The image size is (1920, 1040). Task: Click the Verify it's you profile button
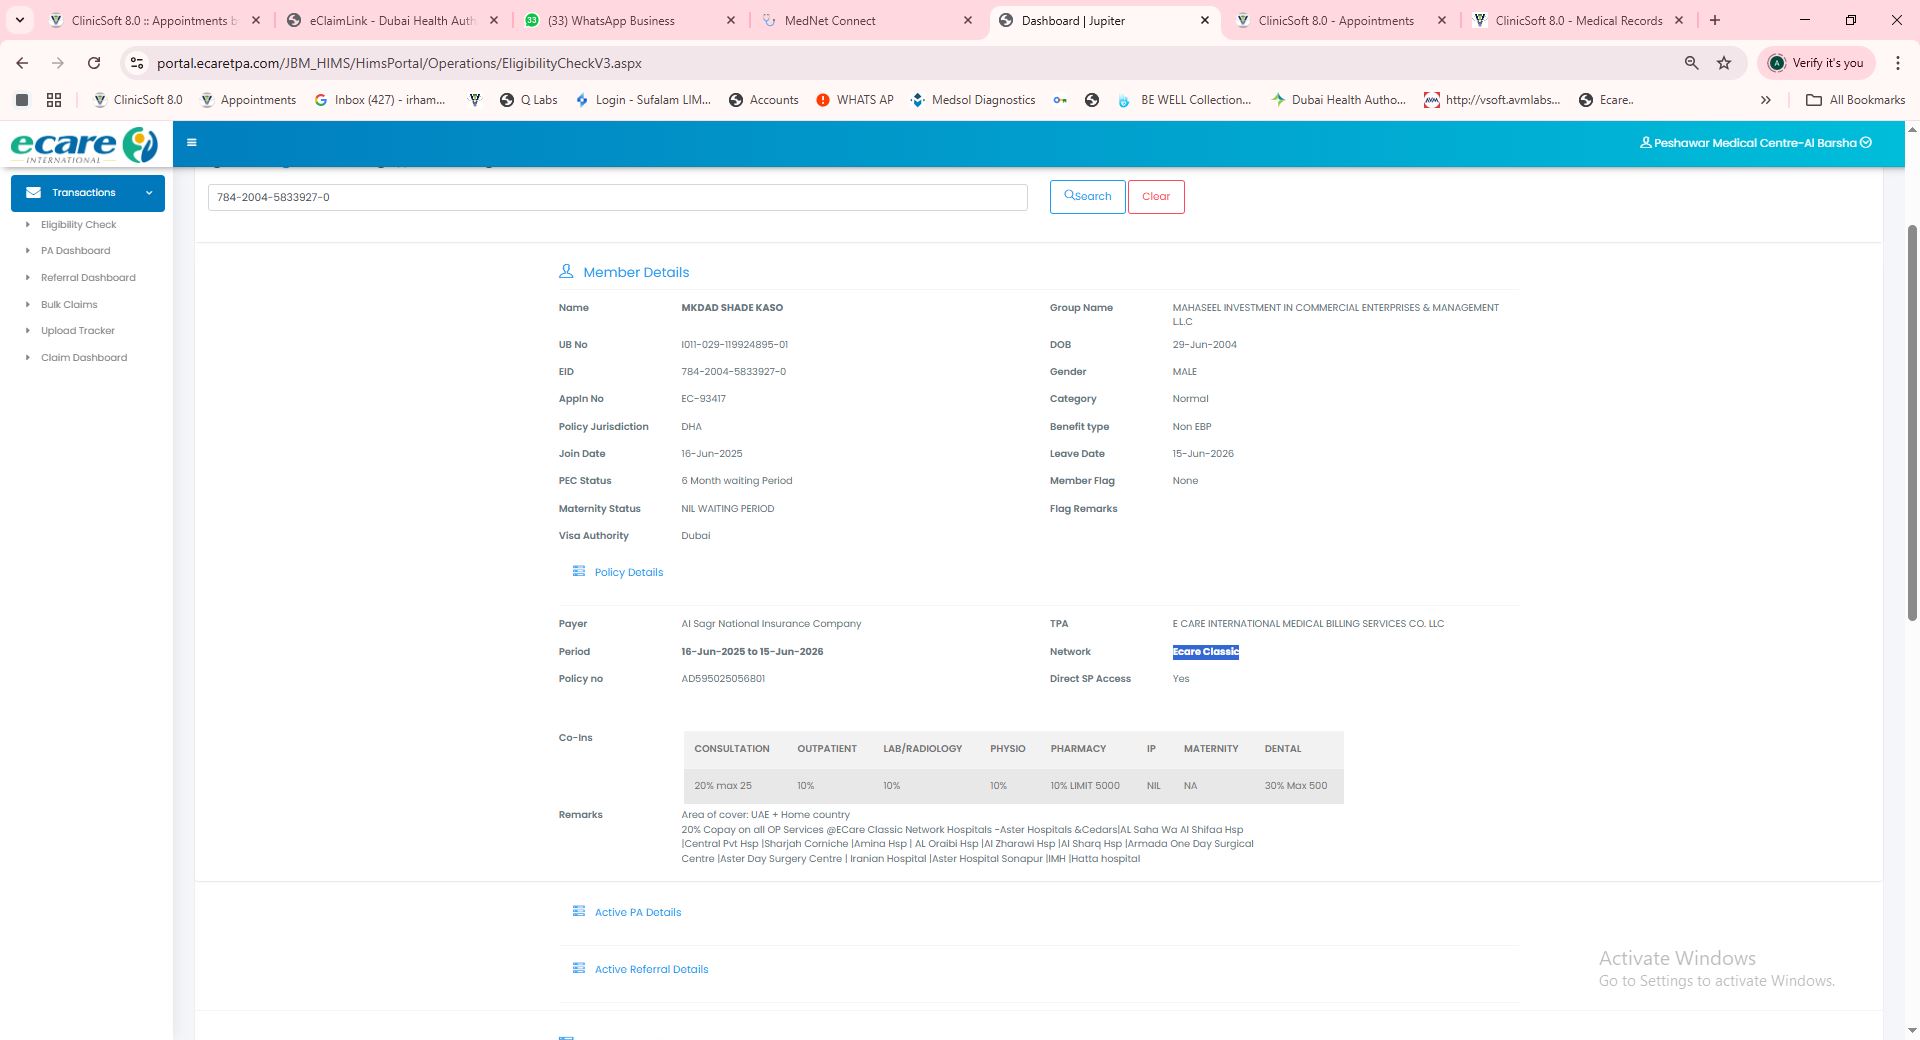pos(1816,63)
